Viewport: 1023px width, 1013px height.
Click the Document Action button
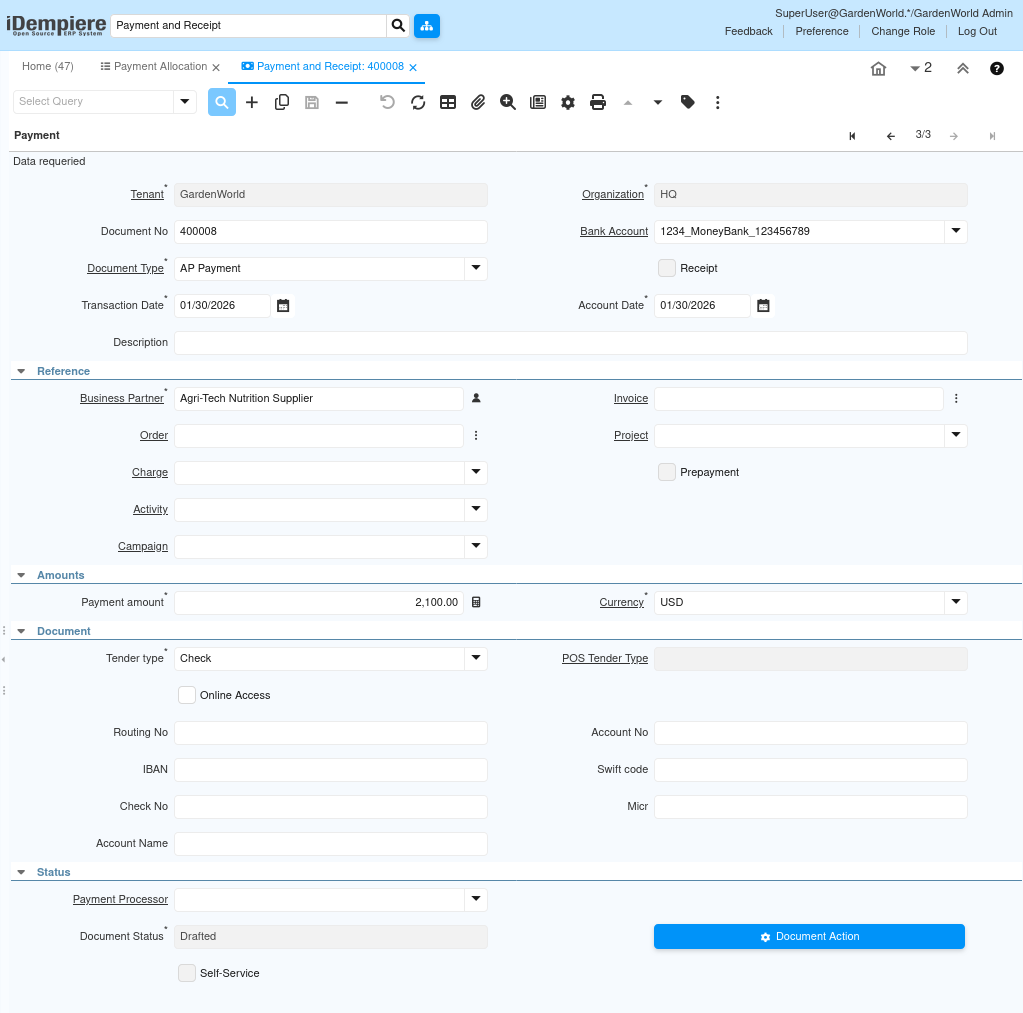808,936
